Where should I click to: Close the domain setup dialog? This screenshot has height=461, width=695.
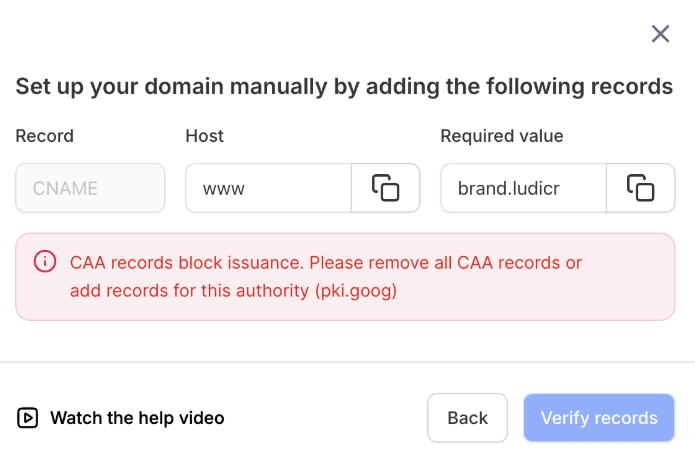(x=660, y=34)
